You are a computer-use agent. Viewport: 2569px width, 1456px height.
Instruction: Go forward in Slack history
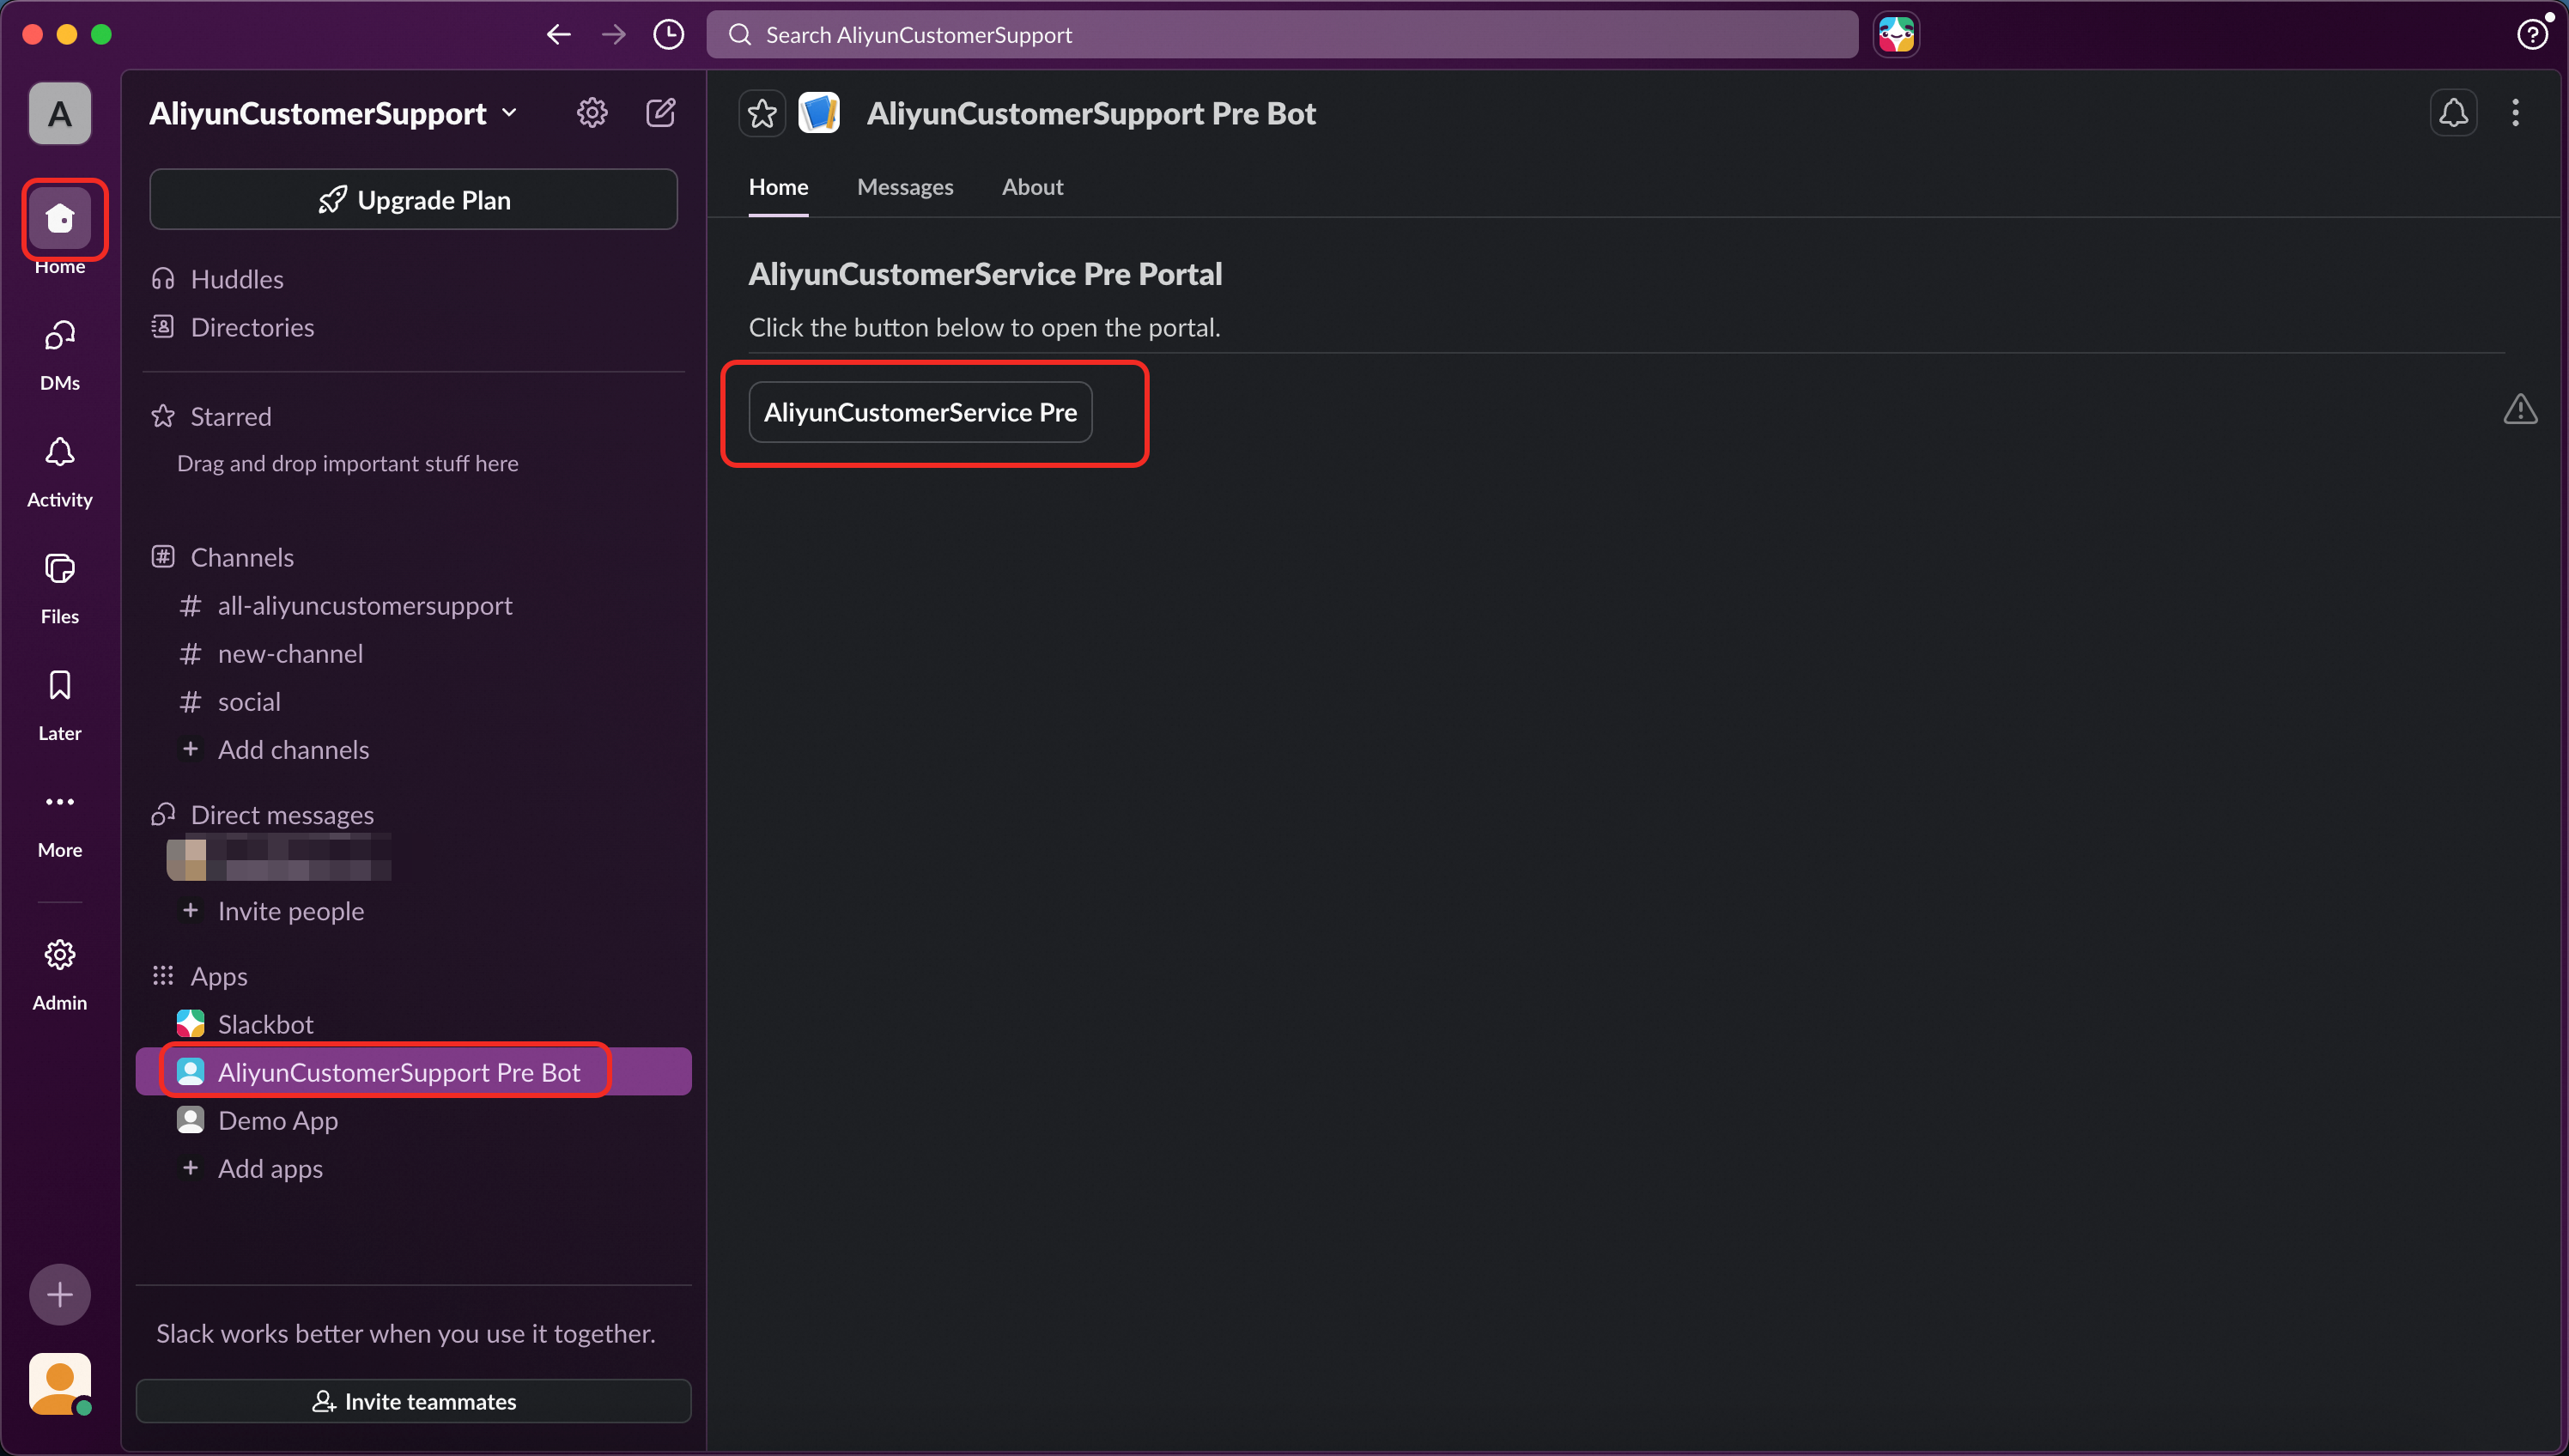click(613, 35)
